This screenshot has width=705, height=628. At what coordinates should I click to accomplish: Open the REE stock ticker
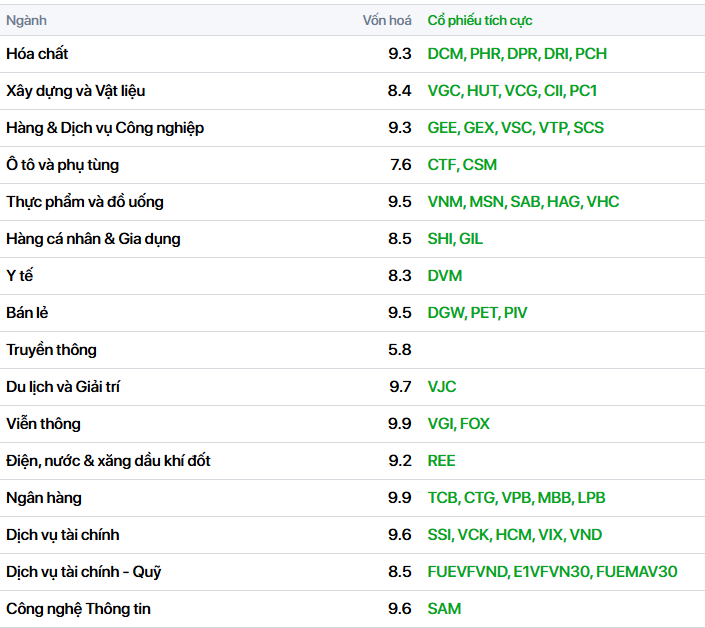click(441, 461)
